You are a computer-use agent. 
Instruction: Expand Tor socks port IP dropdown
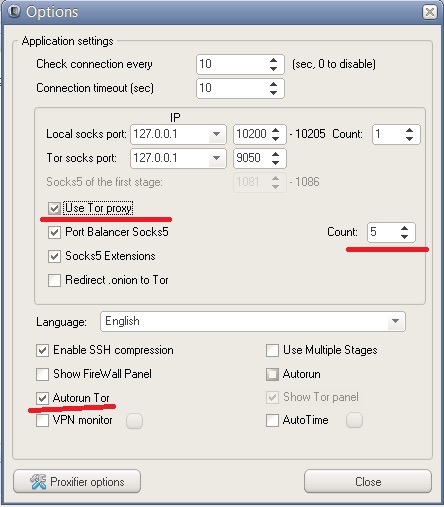[x=217, y=158]
